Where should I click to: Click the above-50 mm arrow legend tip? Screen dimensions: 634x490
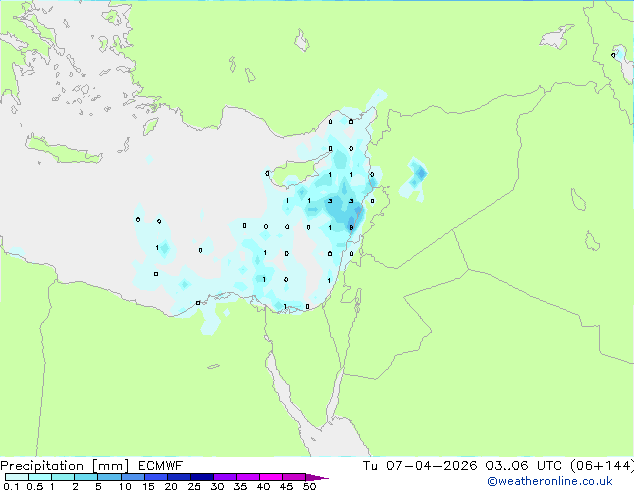[x=317, y=477]
